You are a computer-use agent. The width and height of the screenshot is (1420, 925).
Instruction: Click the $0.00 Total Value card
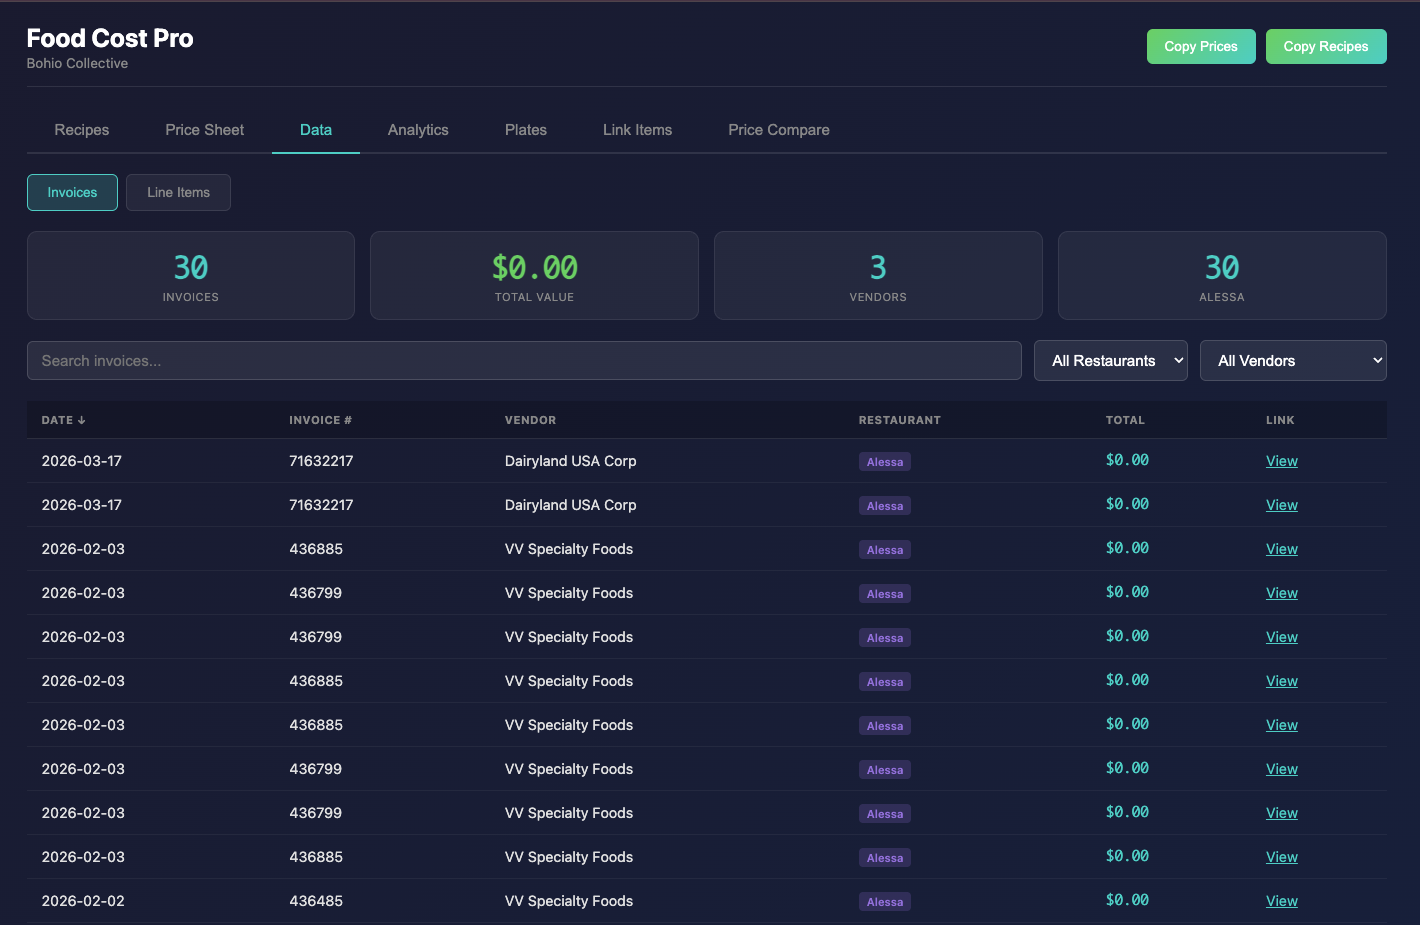[535, 276]
